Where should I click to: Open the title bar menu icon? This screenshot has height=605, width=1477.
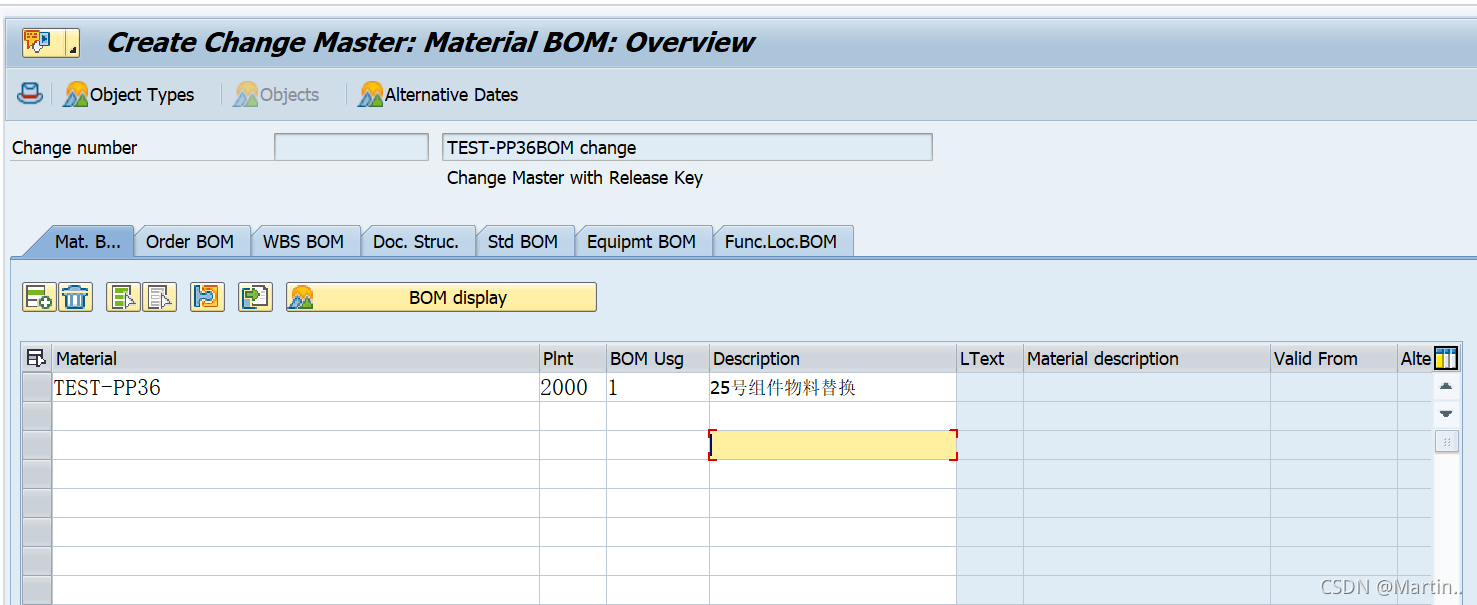50,43
